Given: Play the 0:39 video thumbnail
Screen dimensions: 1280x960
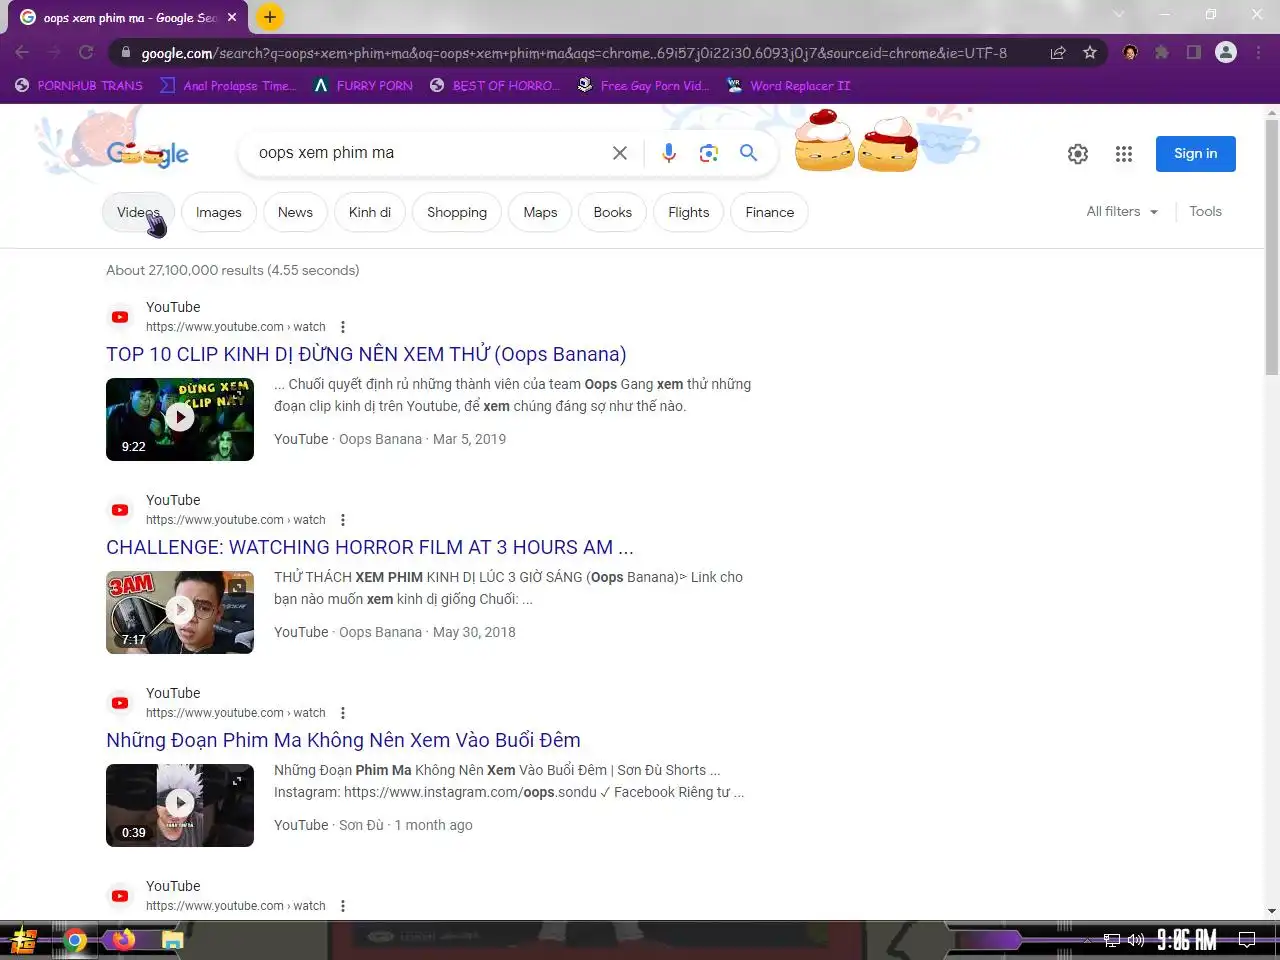Looking at the screenshot, I should [180, 805].
